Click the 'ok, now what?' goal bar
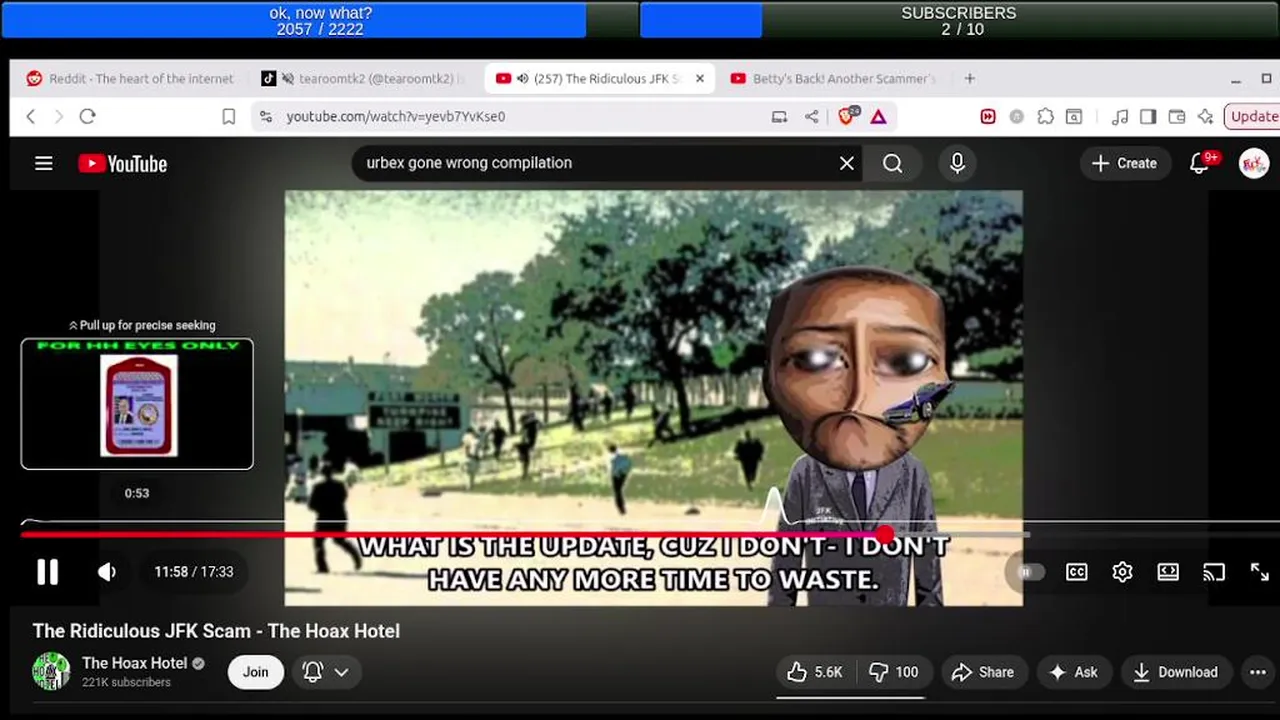1280x720 pixels. [x=320, y=20]
